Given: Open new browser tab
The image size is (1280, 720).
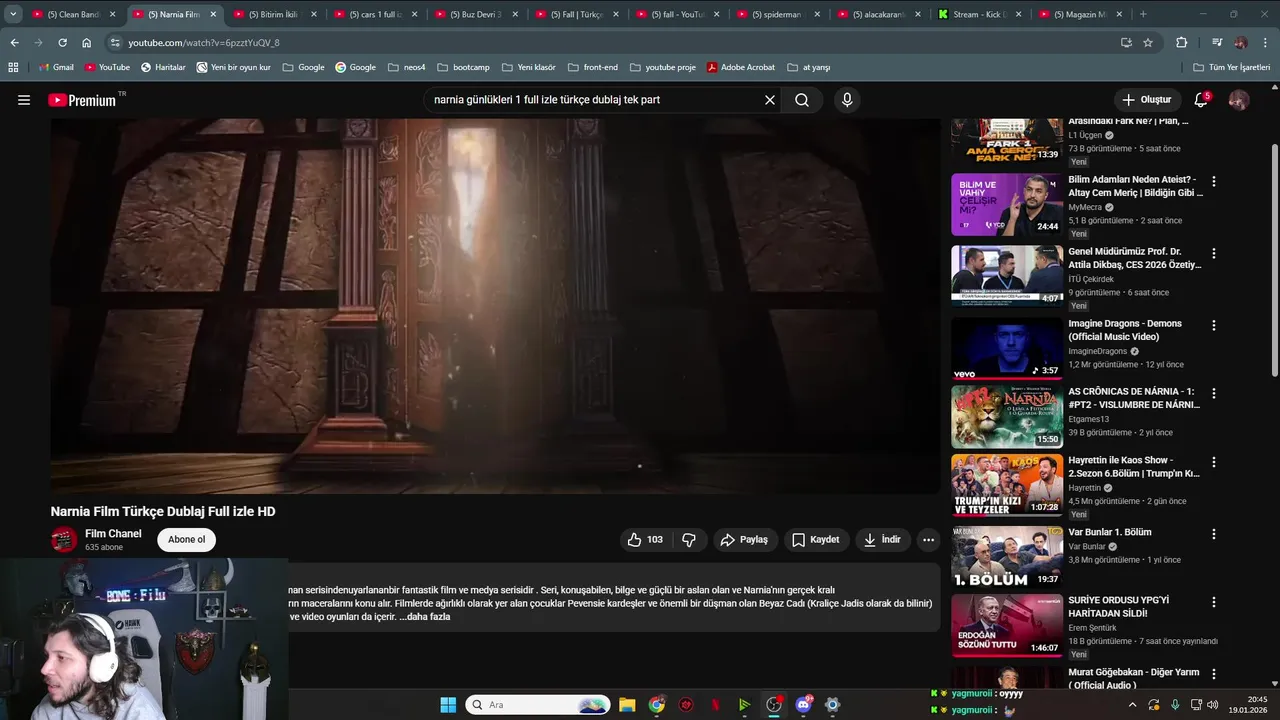Looking at the screenshot, I should point(1143,14).
